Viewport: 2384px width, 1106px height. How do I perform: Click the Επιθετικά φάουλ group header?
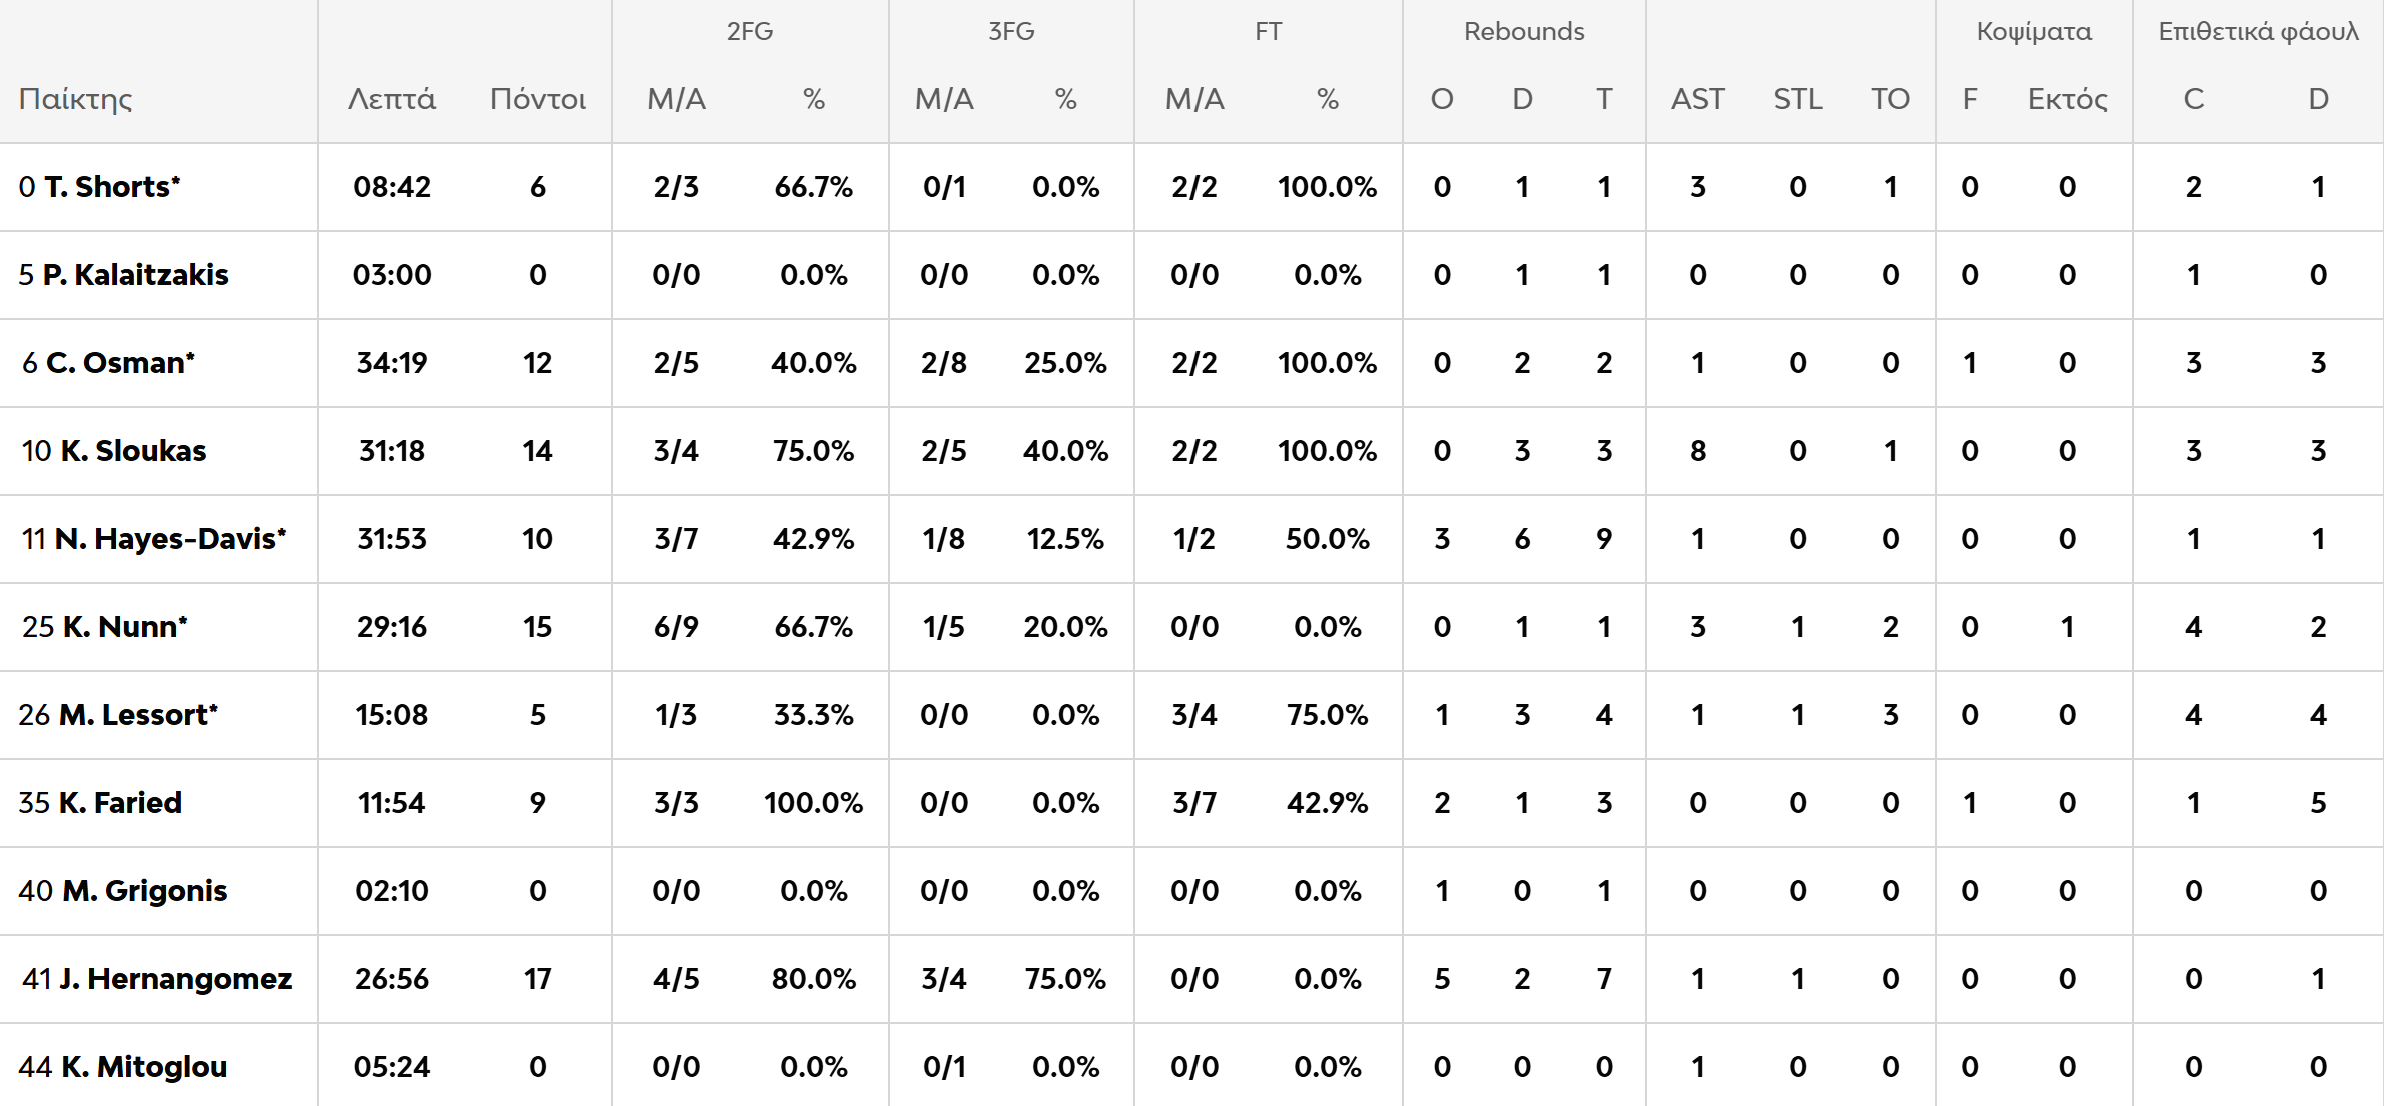pyautogui.click(x=2258, y=31)
